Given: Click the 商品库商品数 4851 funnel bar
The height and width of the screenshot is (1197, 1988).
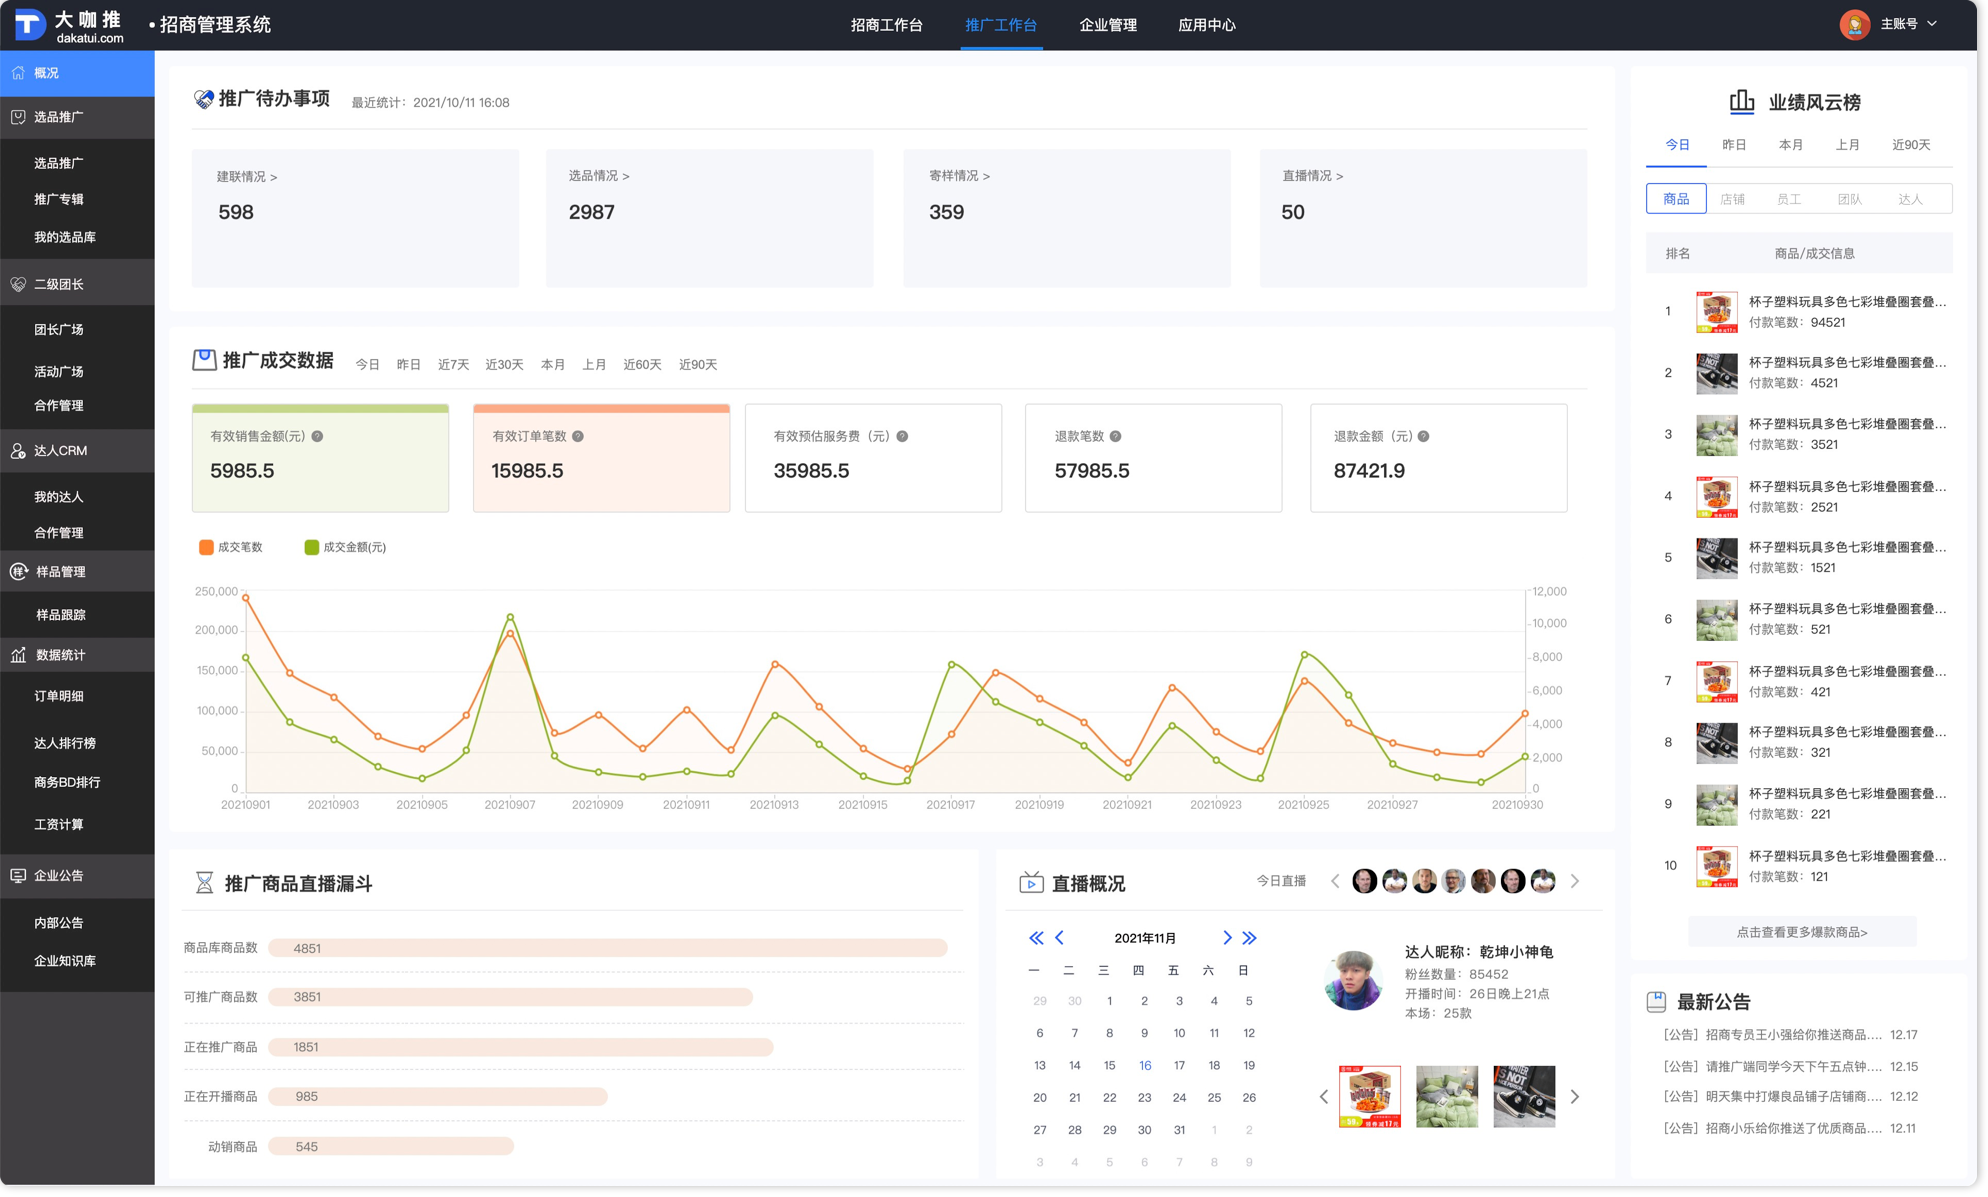Looking at the screenshot, I should pyautogui.click(x=607, y=948).
